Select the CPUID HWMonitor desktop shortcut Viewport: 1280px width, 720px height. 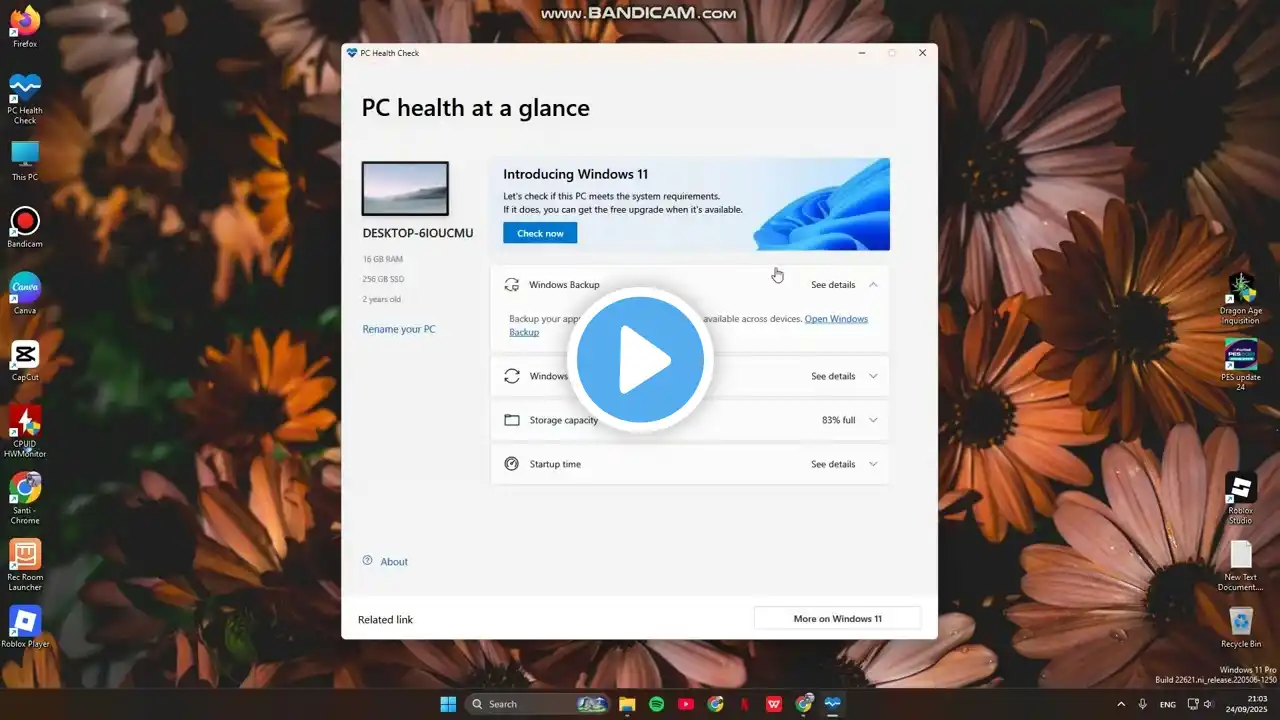25,431
